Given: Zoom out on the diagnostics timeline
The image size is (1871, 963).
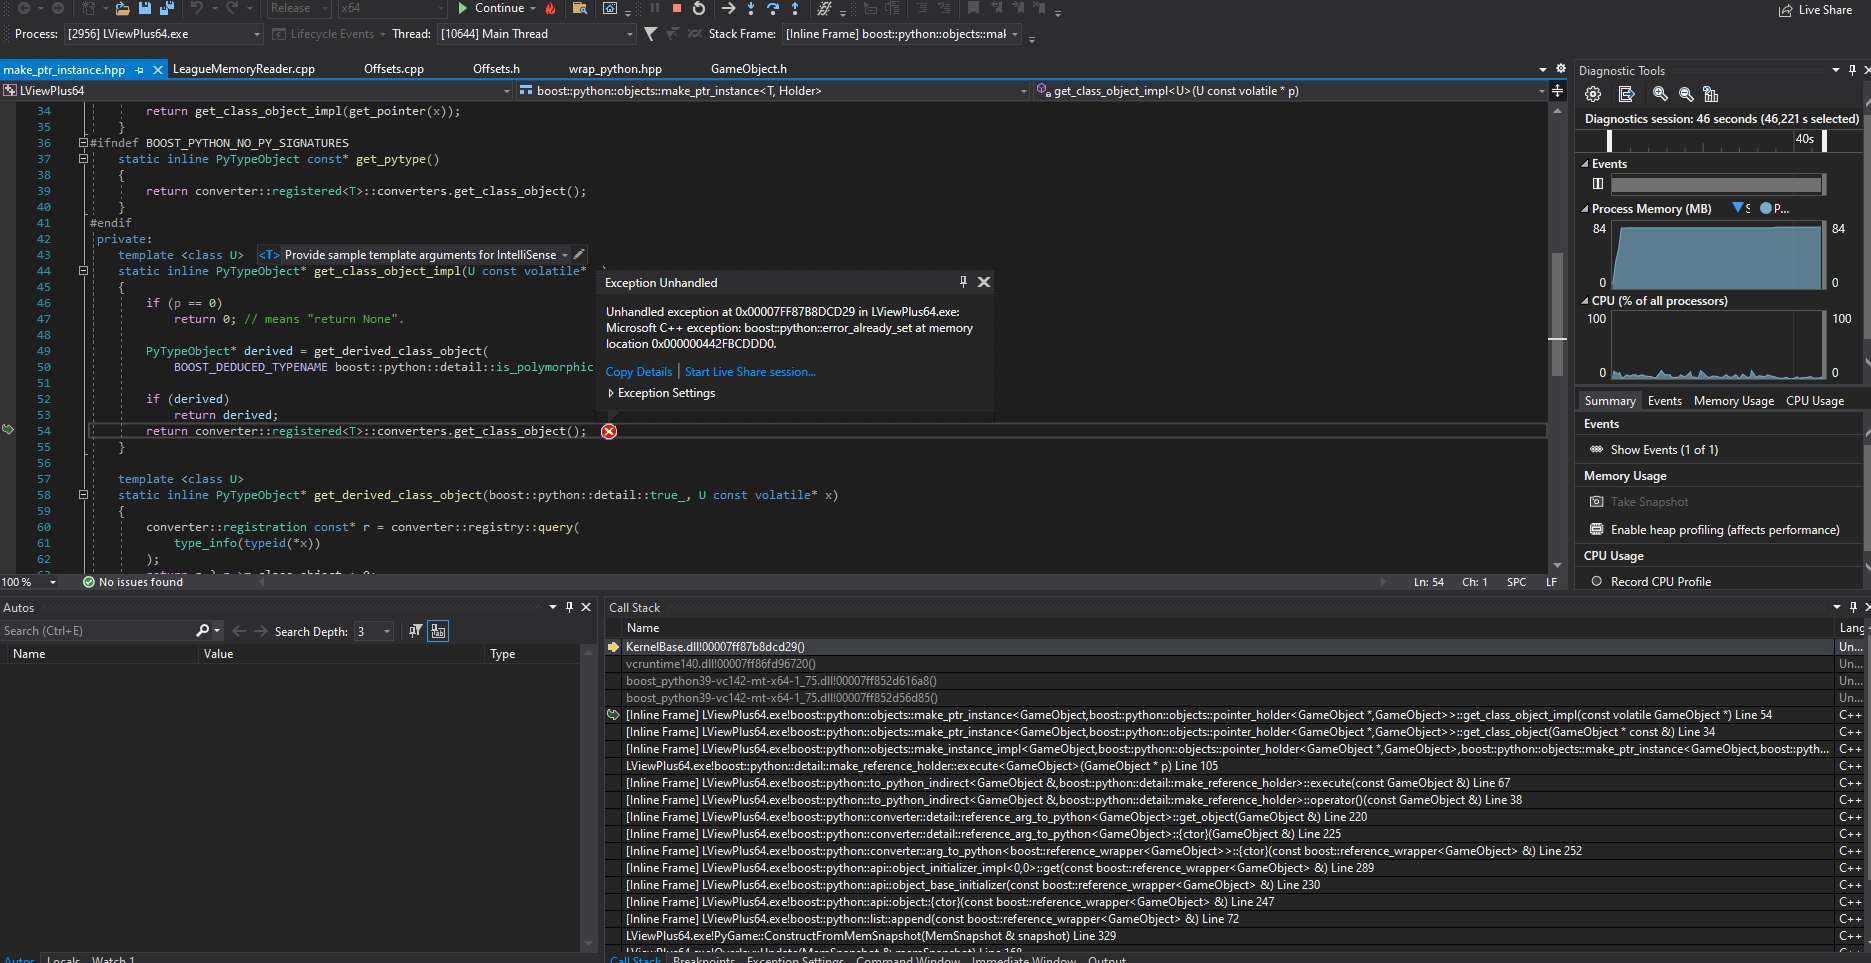Looking at the screenshot, I should pos(1686,94).
